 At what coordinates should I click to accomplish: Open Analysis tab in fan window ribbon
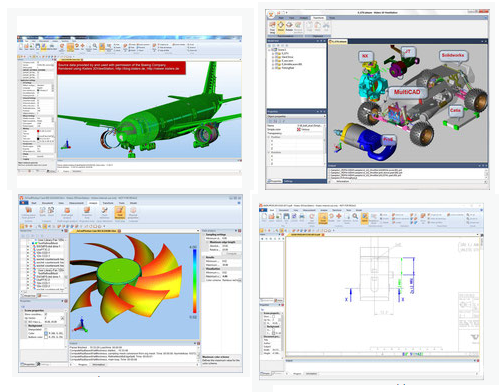click(93, 203)
